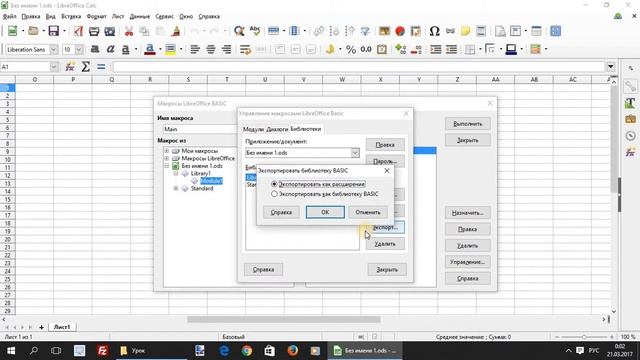This screenshot has width=640, height=360.
Task: Select Экспортировать как расширение radio button
Action: [x=274, y=184]
